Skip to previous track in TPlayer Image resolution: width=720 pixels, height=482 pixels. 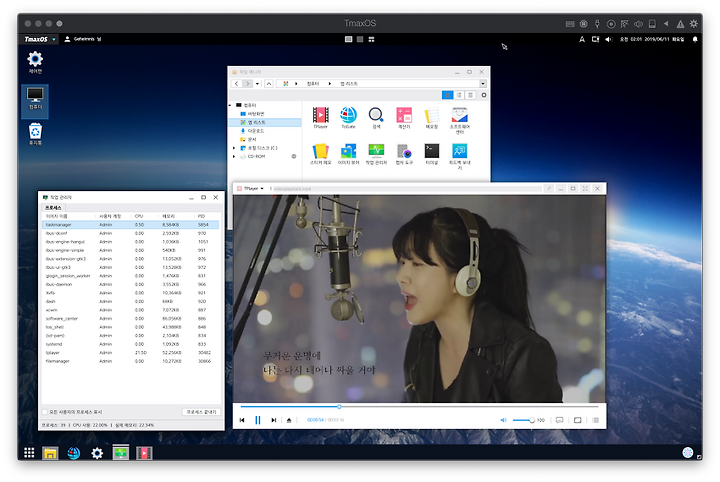pos(242,420)
